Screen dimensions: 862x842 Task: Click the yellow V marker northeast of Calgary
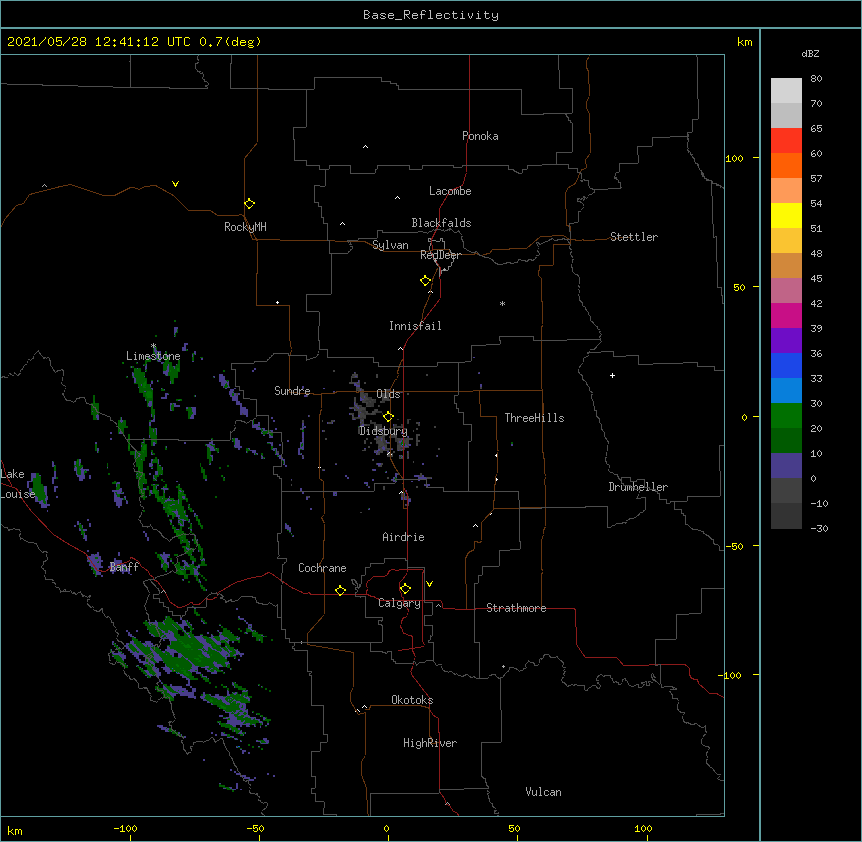click(429, 584)
